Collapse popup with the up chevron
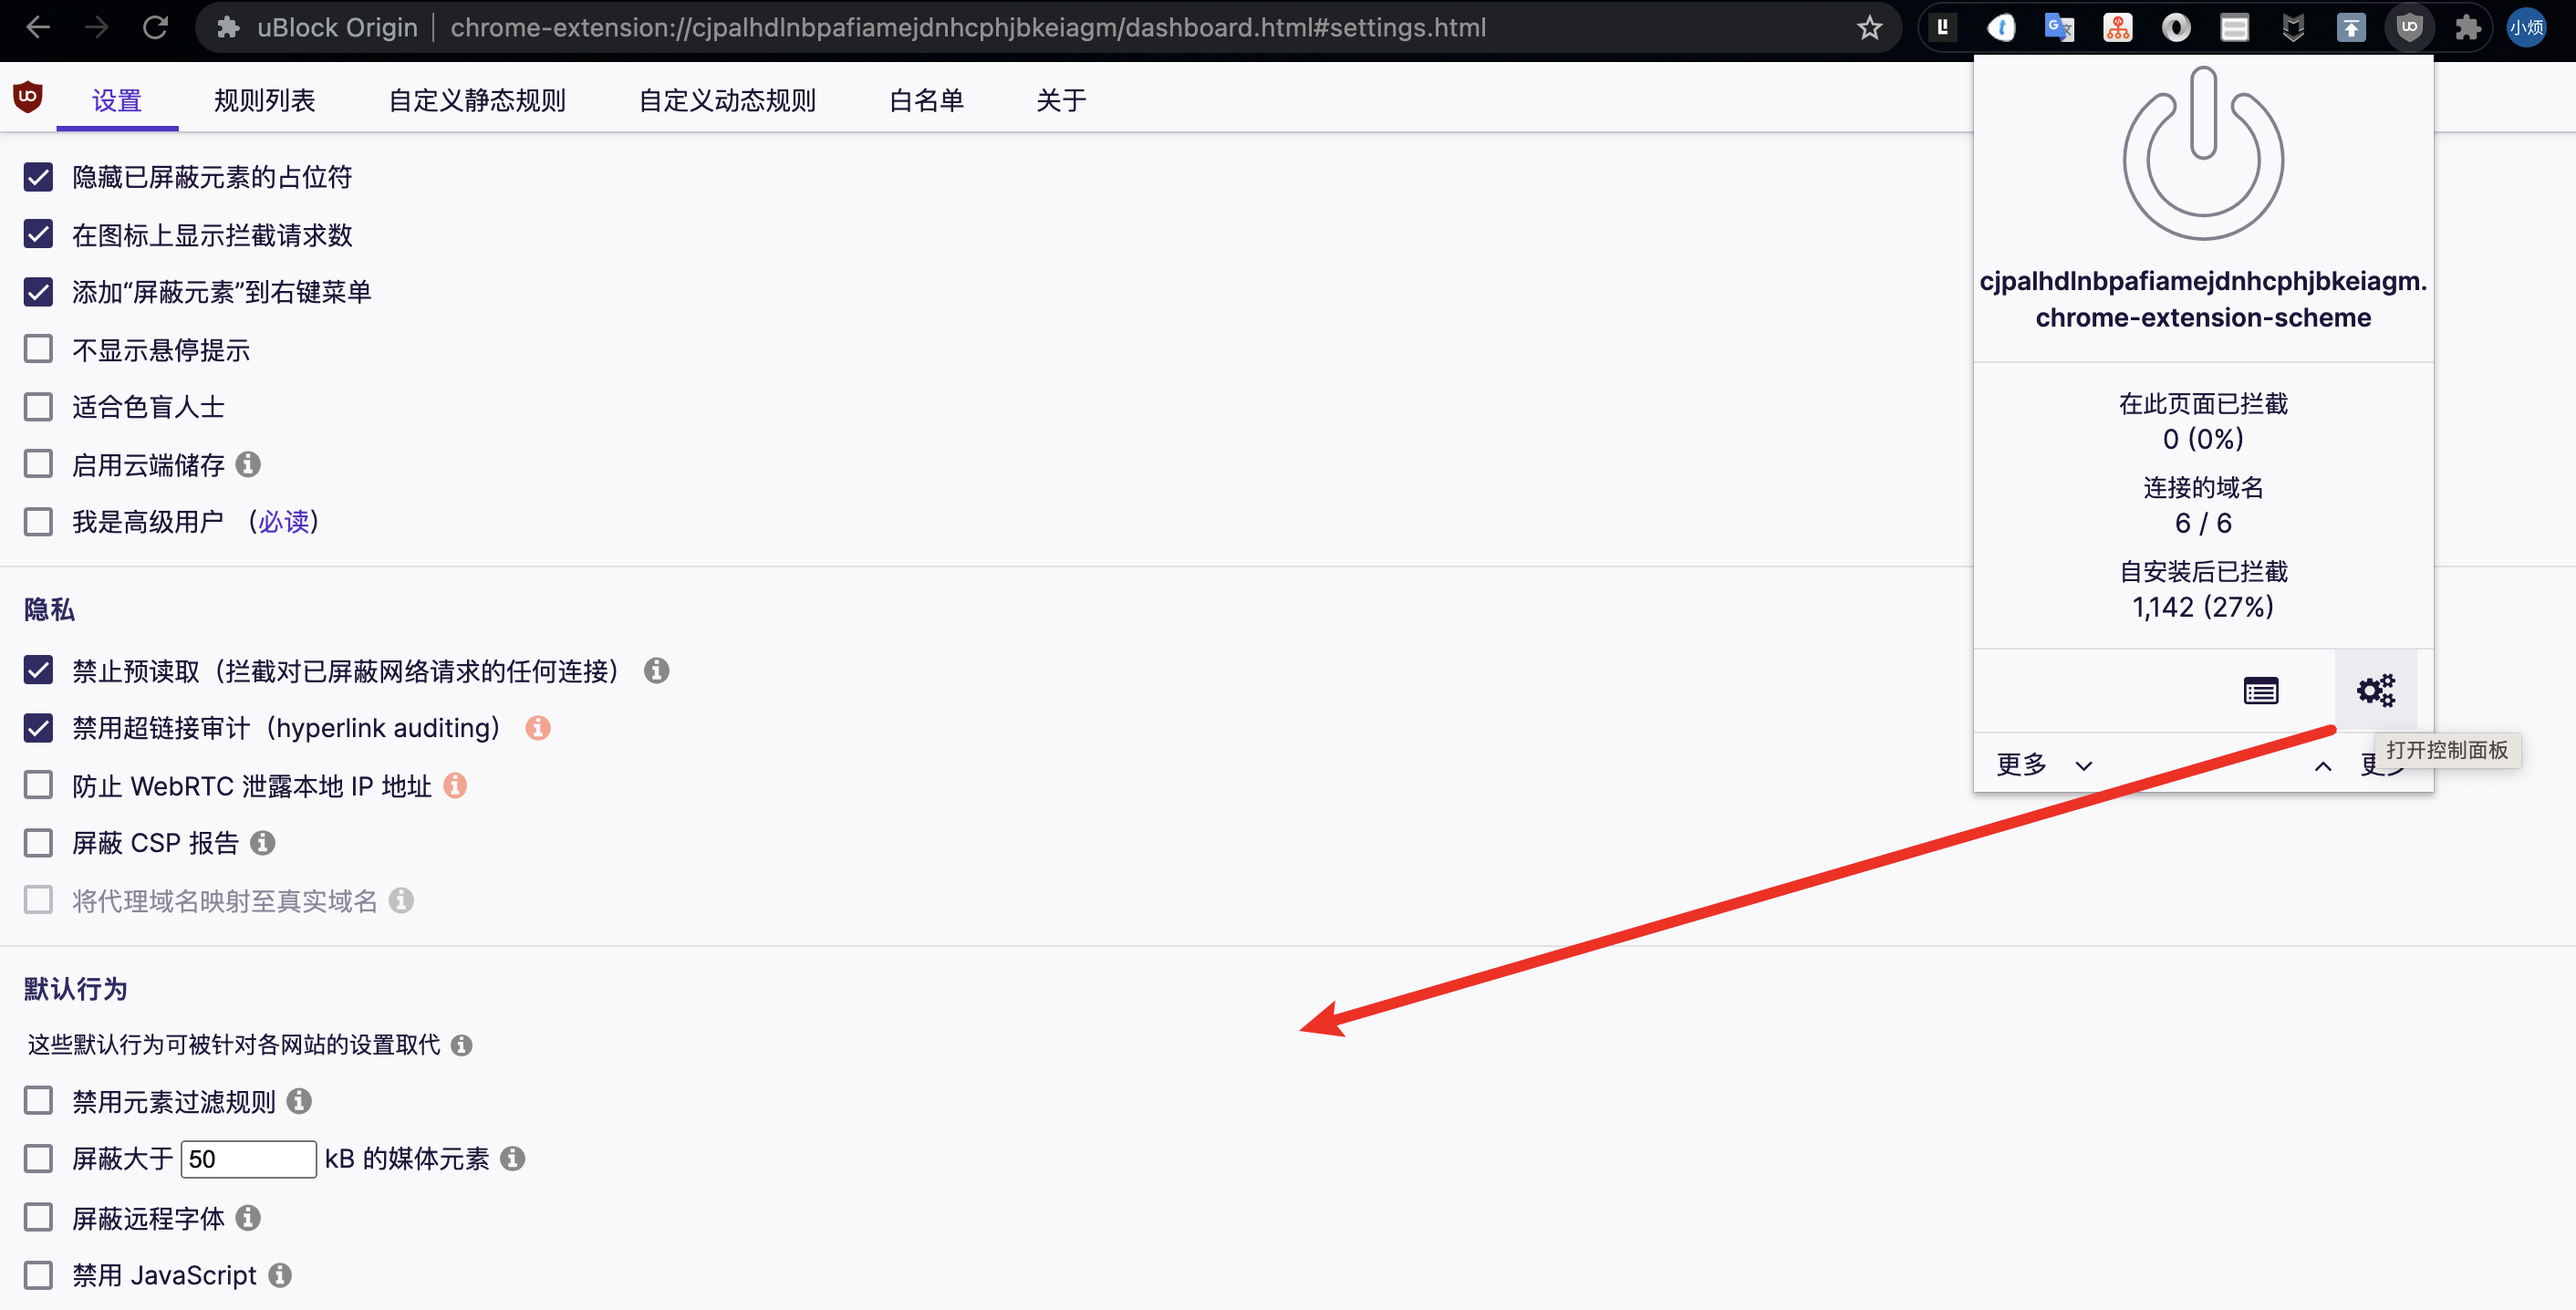Image resolution: width=2576 pixels, height=1310 pixels. 2322,766
